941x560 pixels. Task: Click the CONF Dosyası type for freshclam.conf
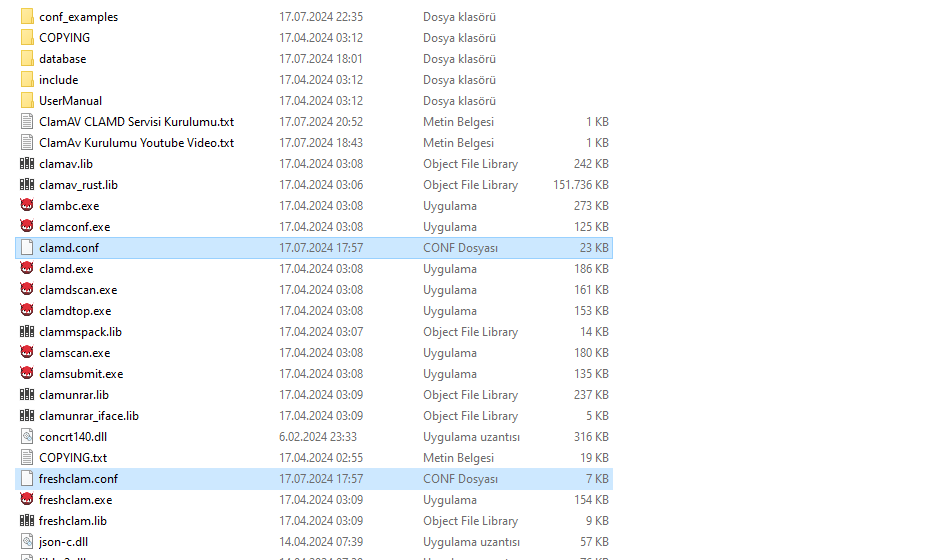tap(460, 479)
